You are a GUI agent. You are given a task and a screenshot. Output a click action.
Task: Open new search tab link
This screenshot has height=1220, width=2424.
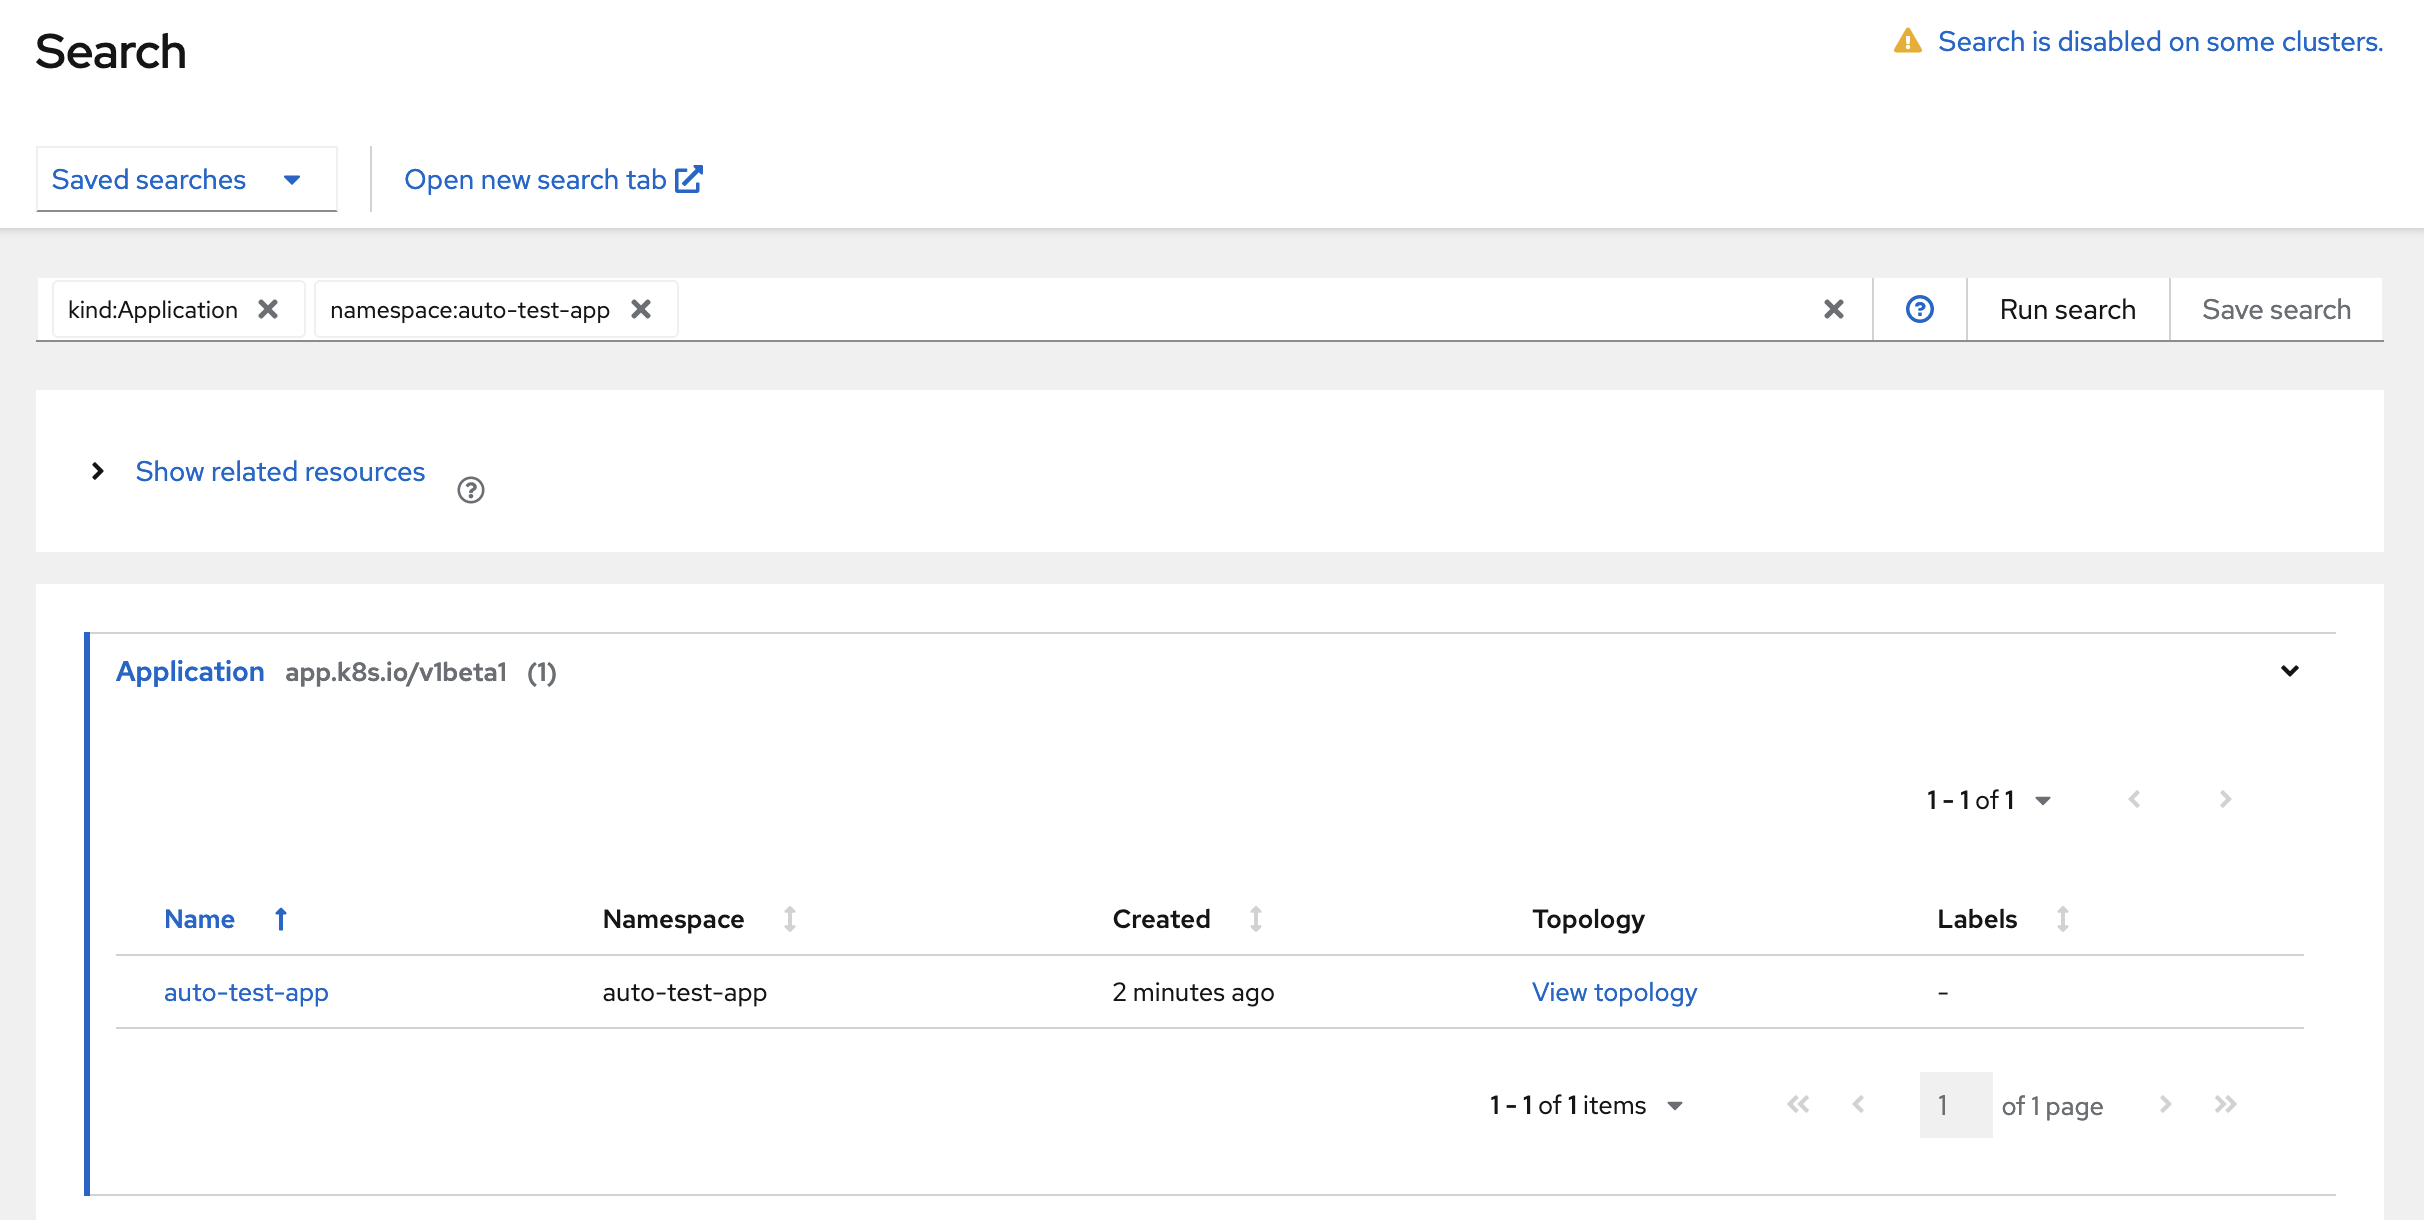(x=553, y=180)
